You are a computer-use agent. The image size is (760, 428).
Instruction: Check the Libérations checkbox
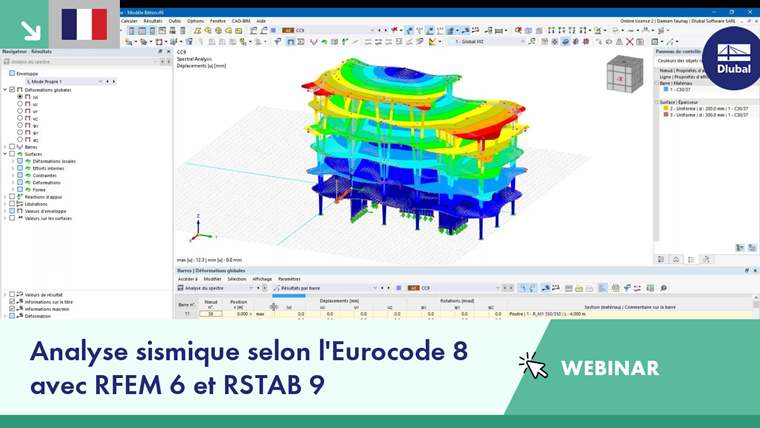[x=12, y=204]
